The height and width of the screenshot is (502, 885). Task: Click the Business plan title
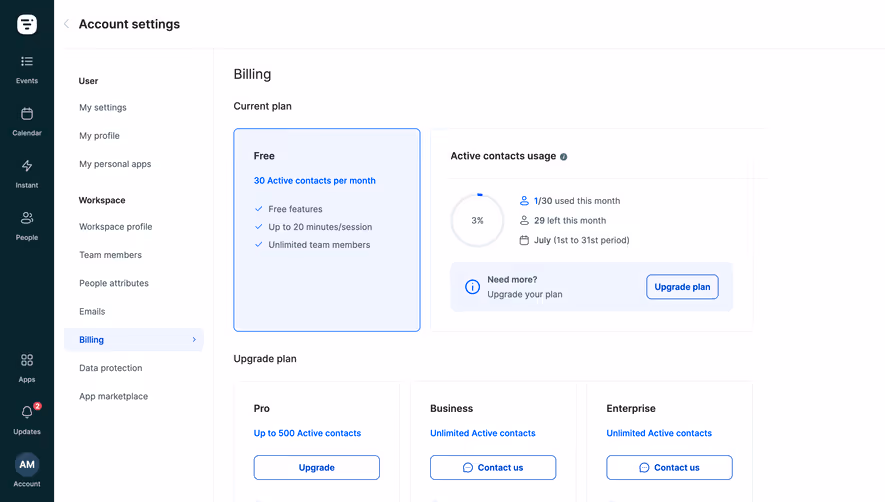(x=452, y=408)
